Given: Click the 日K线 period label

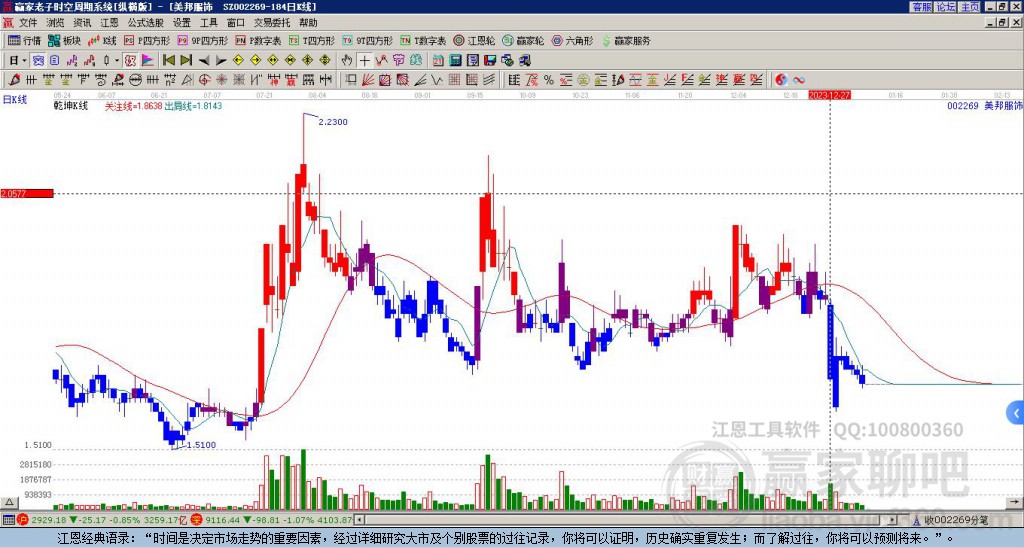Looking at the screenshot, I should click(x=15, y=100).
